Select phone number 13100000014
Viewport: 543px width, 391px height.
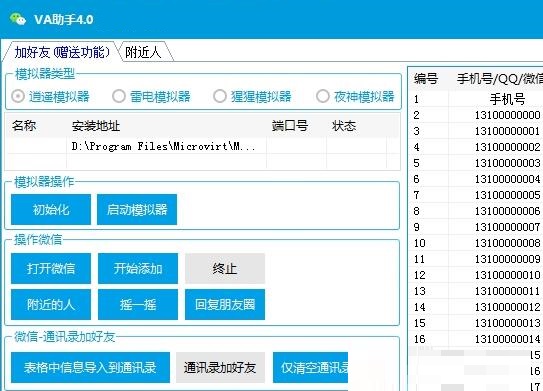click(507, 339)
